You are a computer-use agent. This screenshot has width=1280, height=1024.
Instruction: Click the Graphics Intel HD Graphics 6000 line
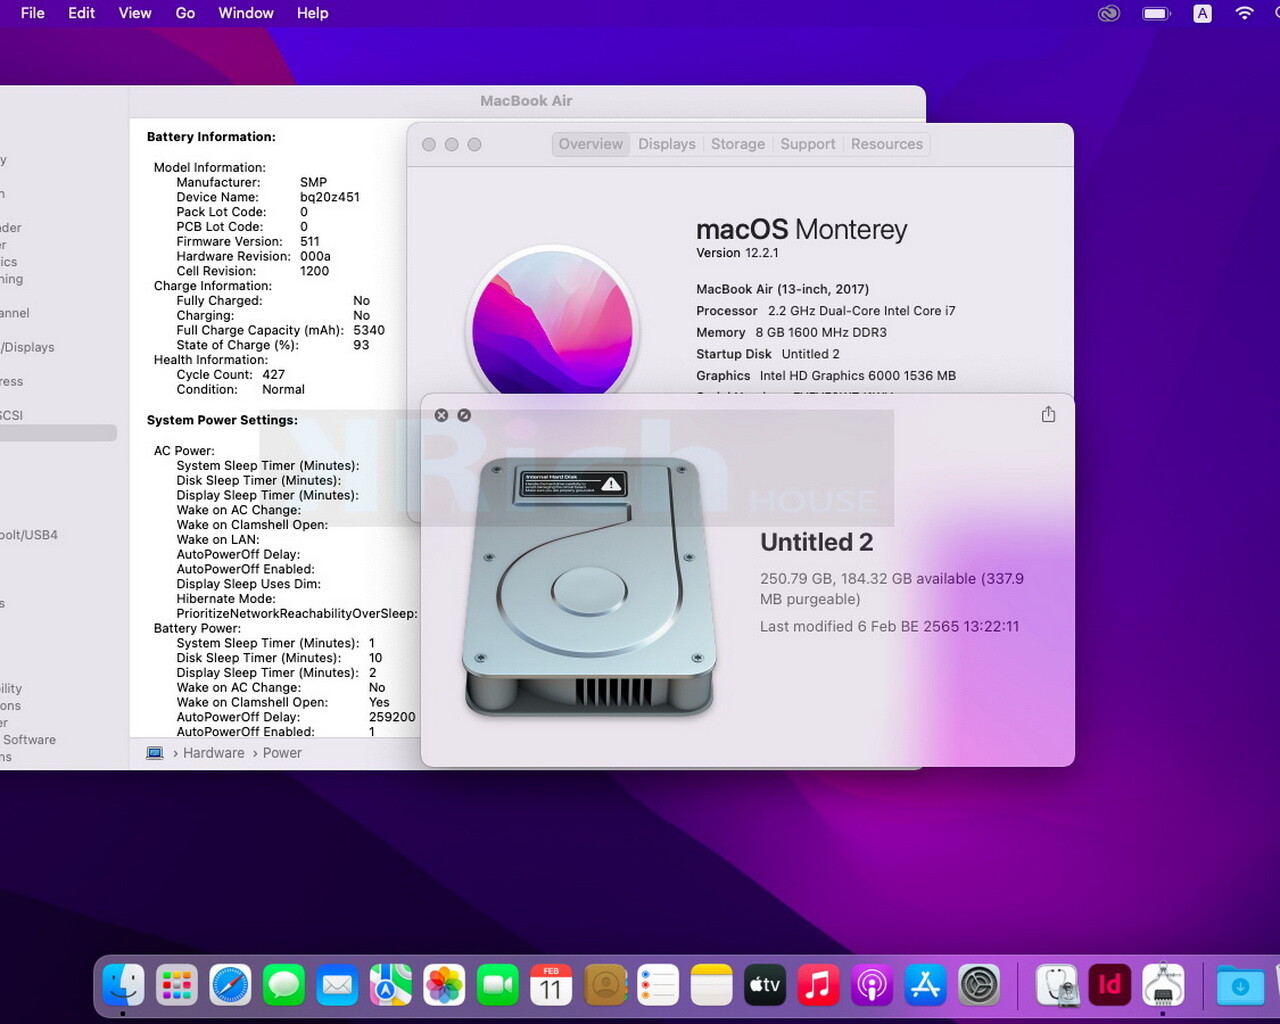click(x=826, y=376)
